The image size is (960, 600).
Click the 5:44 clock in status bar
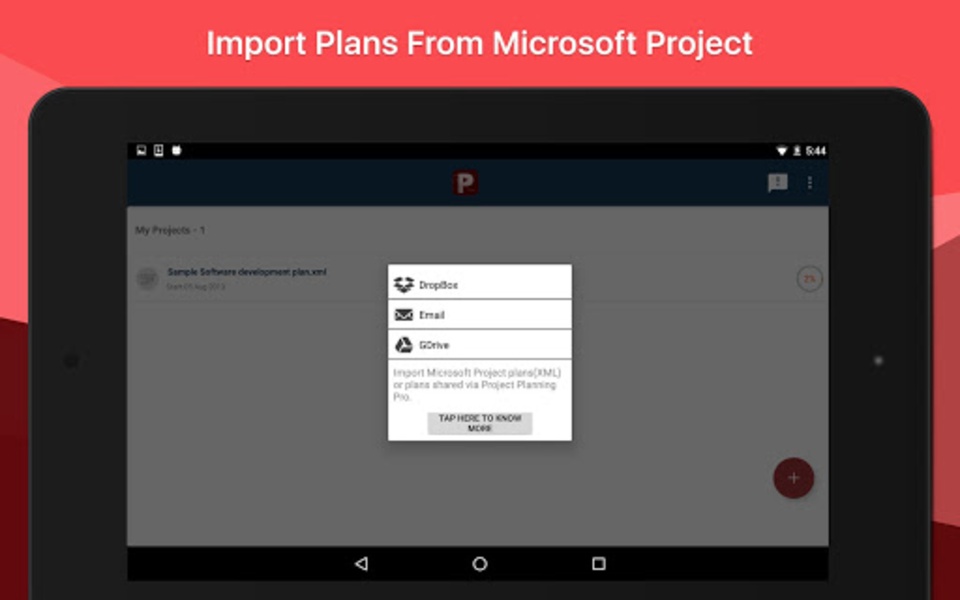click(816, 151)
